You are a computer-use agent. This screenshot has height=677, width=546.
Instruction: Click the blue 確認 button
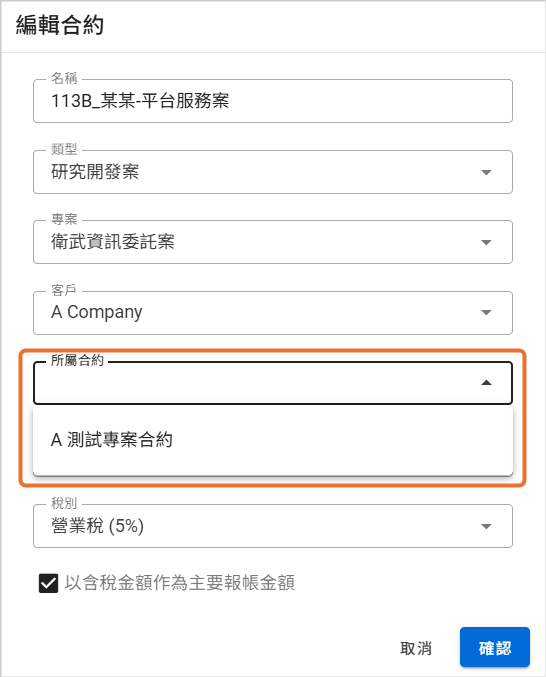495,647
